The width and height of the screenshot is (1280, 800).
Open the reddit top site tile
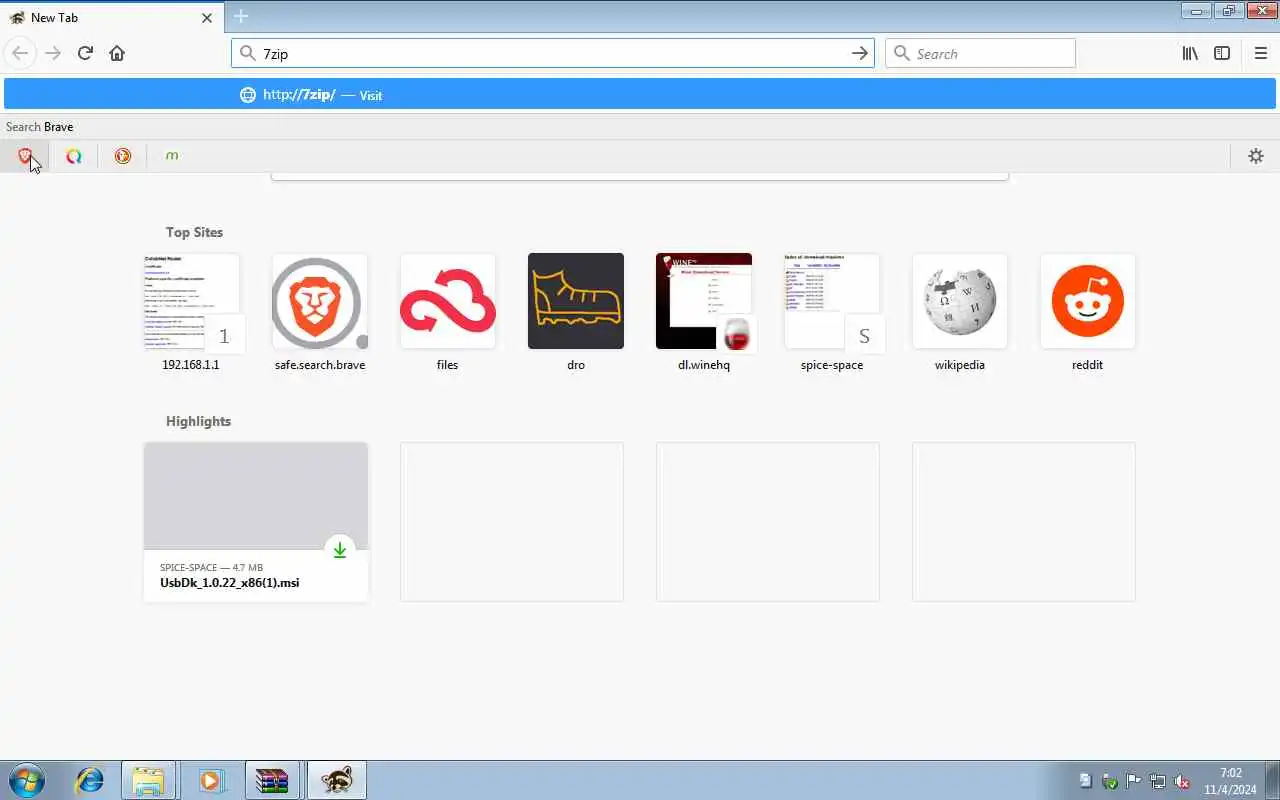coord(1088,312)
